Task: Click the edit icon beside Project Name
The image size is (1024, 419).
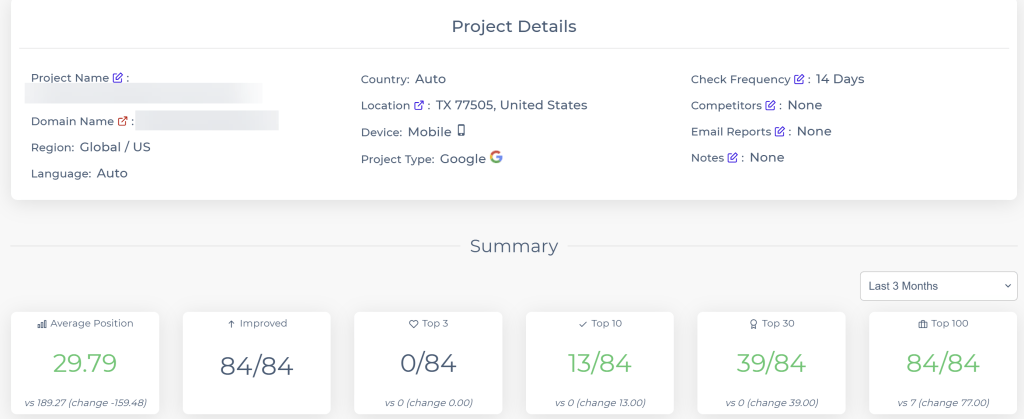Action: pyautogui.click(x=118, y=78)
